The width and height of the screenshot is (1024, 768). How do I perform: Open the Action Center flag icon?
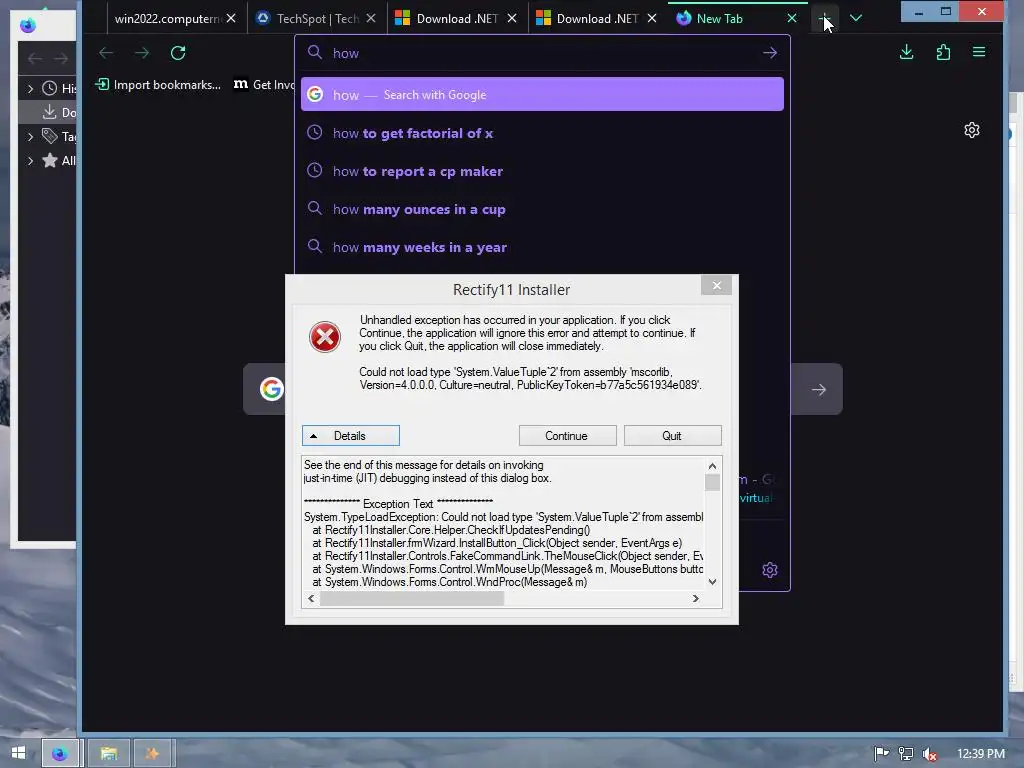coord(881,754)
